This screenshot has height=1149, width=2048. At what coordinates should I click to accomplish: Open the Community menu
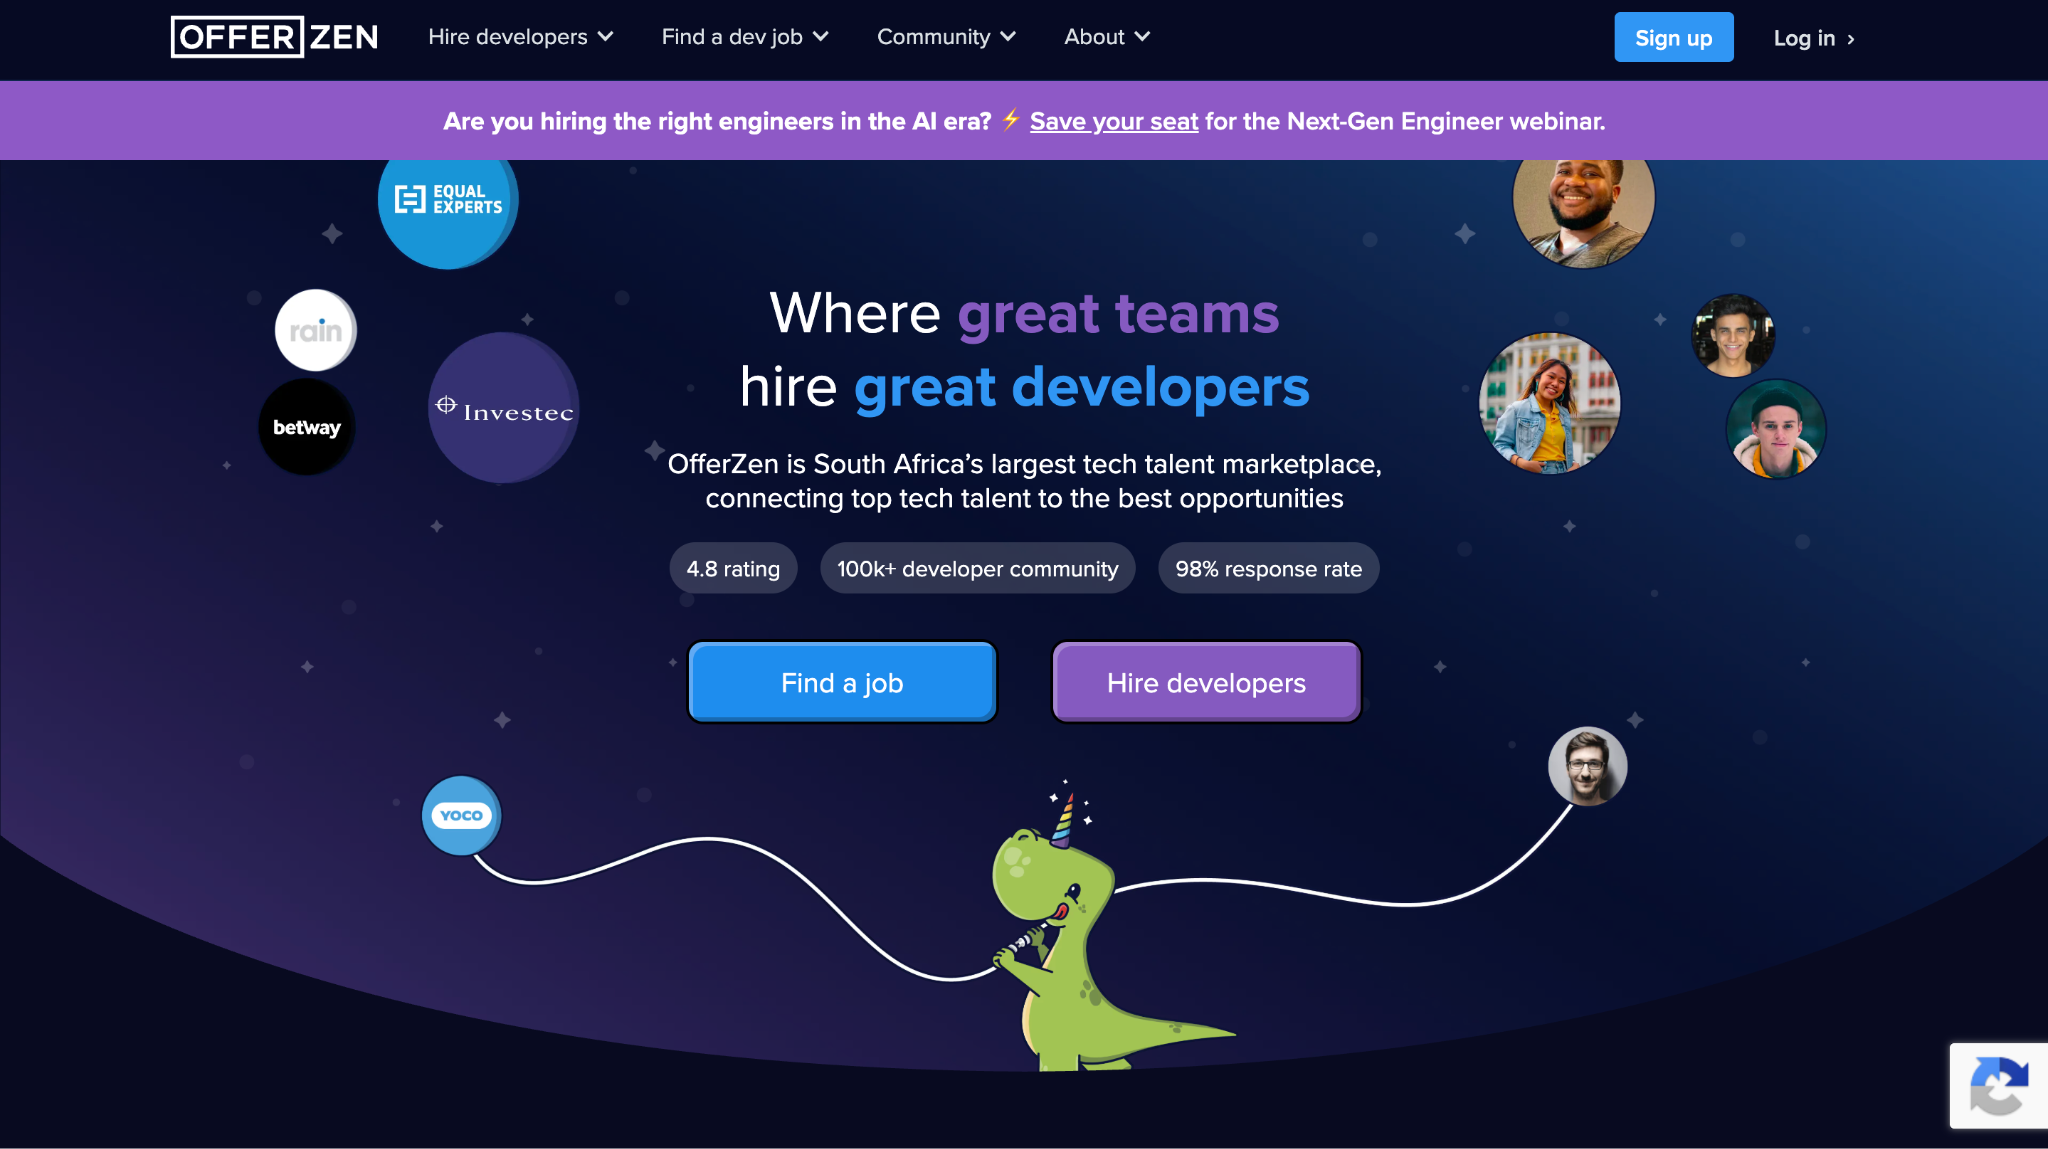(x=946, y=37)
